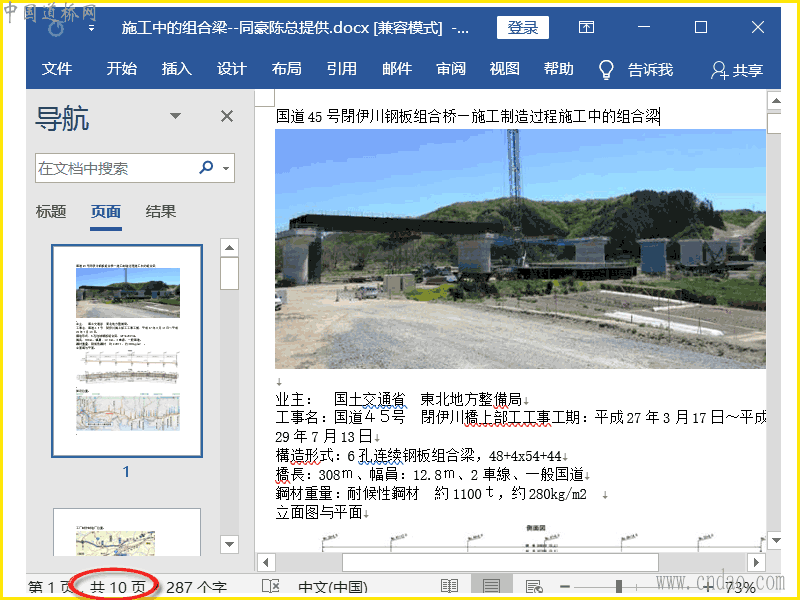This screenshot has width=800, height=600.
Task: Click the horizontal scrollbar thumb
Action: coord(500,563)
